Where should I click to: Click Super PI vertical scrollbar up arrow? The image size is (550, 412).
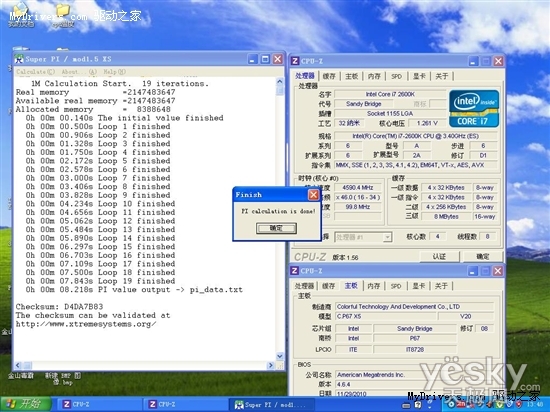[x=280, y=82]
